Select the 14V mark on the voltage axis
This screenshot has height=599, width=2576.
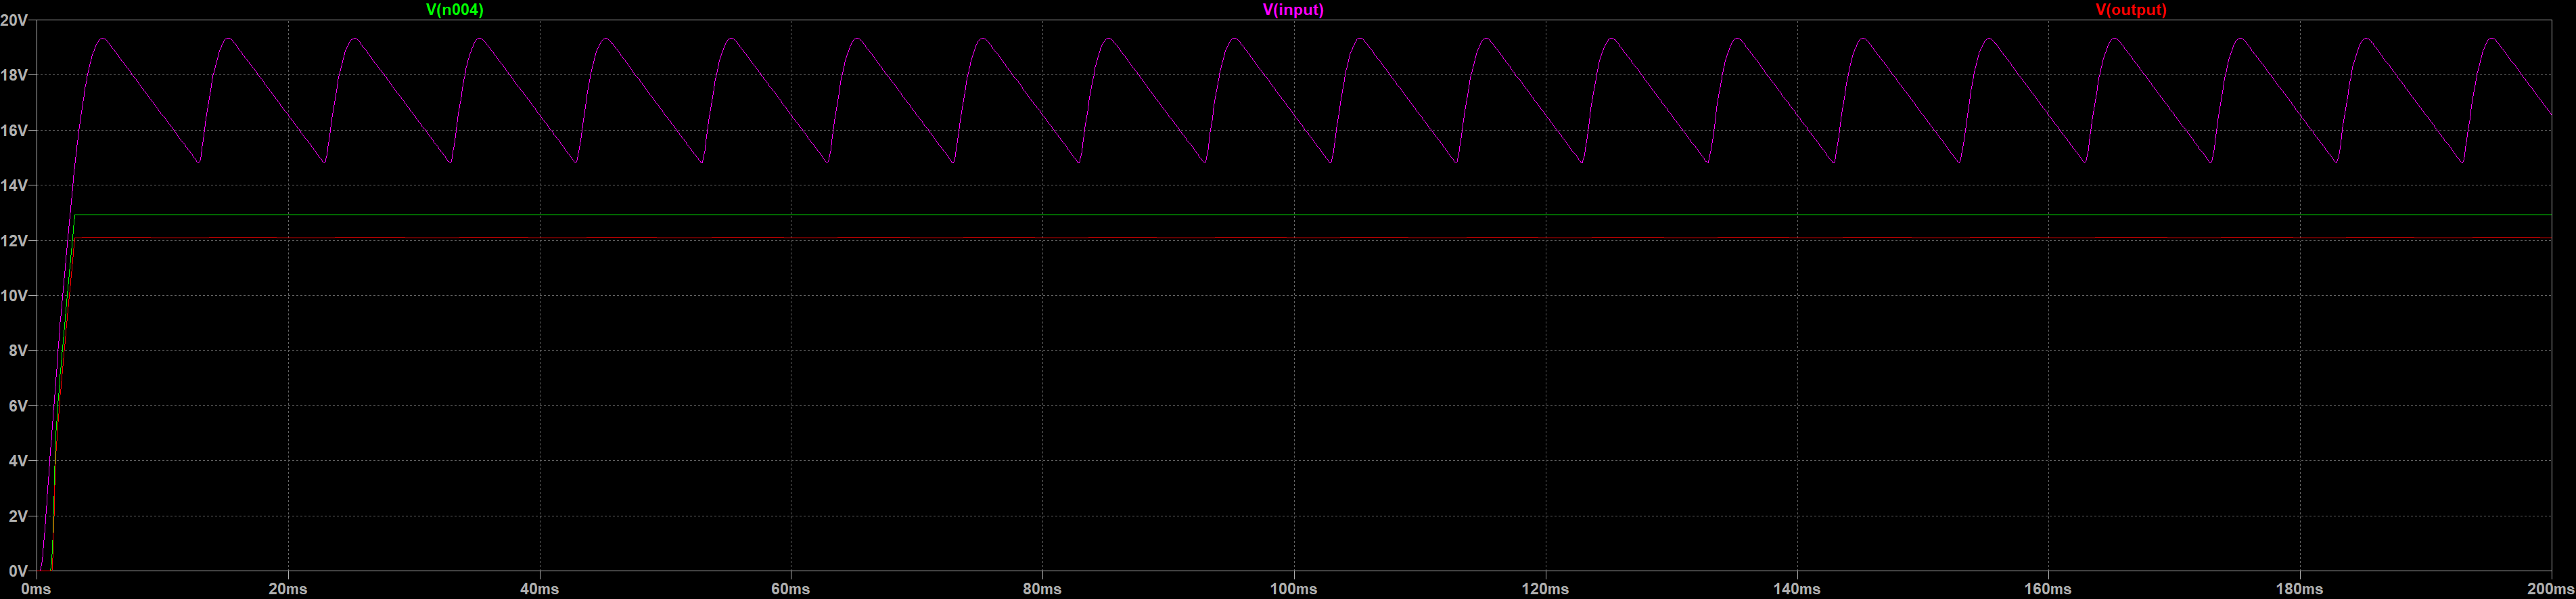(14, 185)
